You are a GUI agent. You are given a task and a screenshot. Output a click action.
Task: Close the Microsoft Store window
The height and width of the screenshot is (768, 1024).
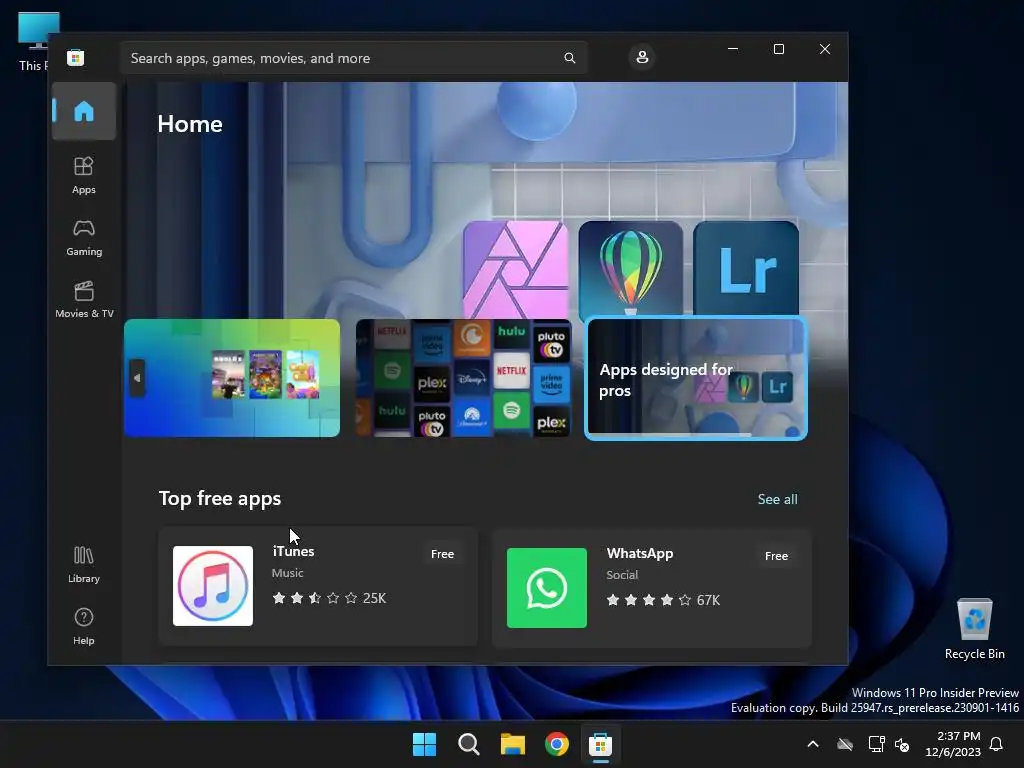coord(825,49)
